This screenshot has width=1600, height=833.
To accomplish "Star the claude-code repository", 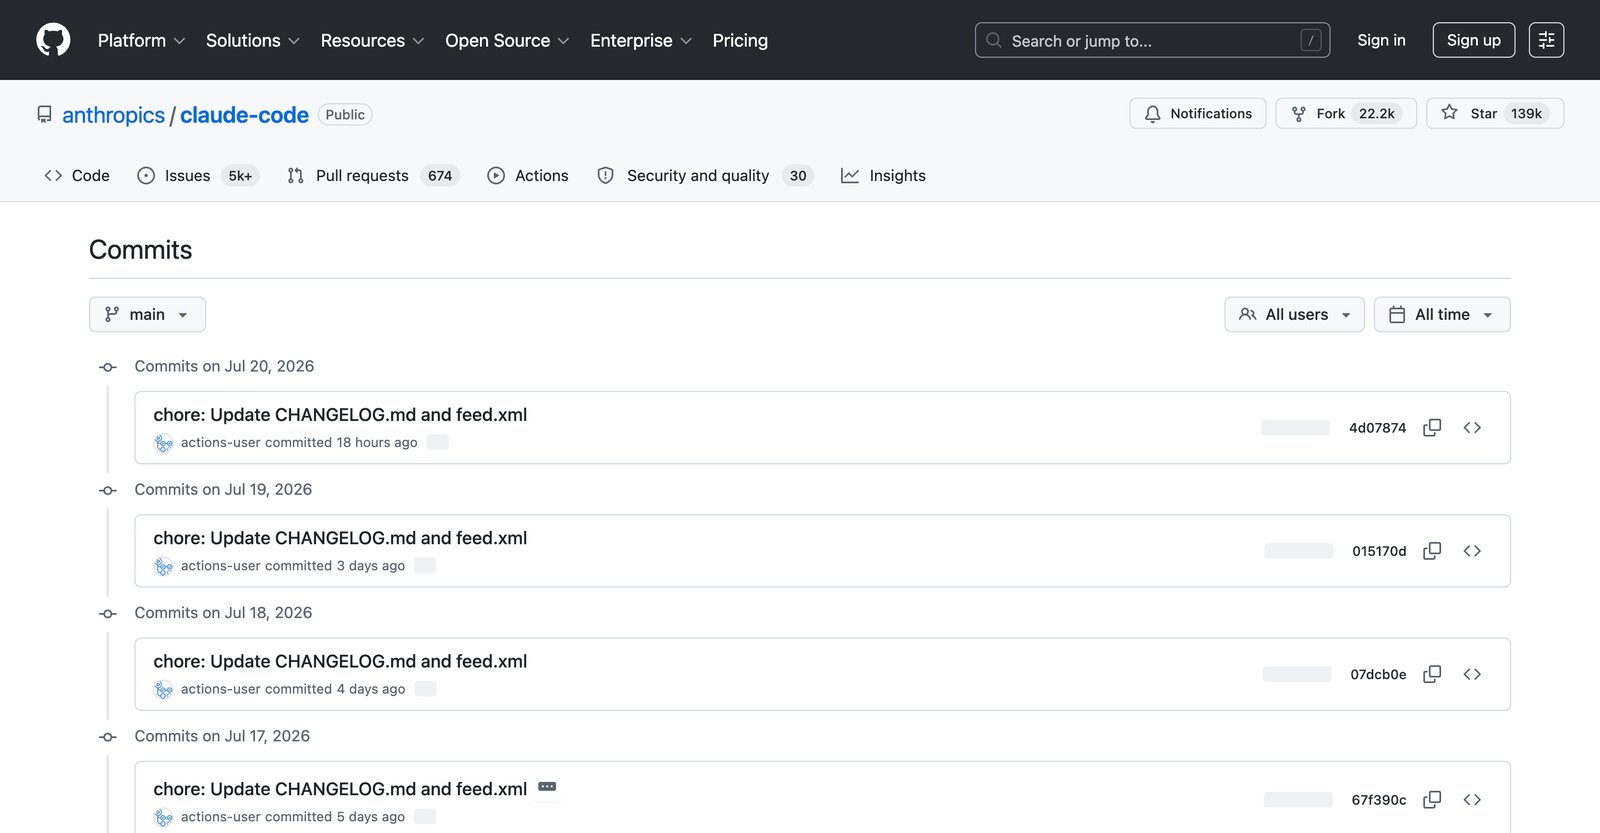I will (x=1495, y=113).
